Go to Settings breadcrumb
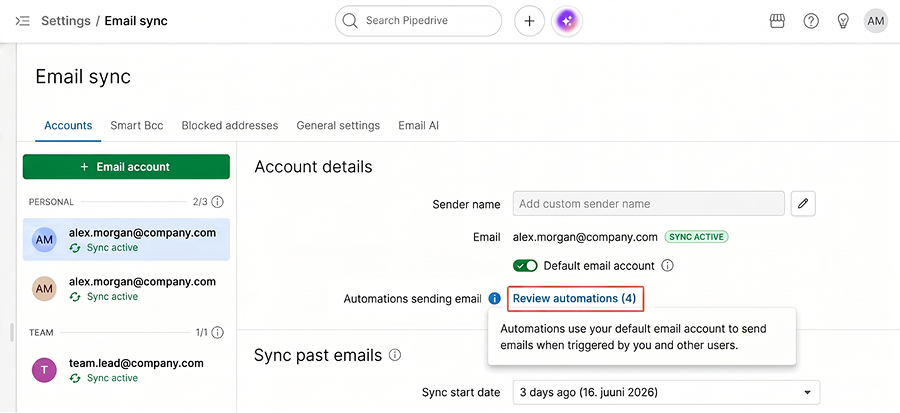This screenshot has height=413, width=900. pyautogui.click(x=66, y=21)
